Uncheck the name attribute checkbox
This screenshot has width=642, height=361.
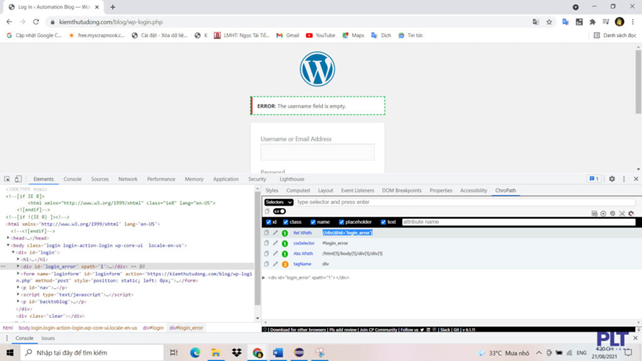pos(313,222)
